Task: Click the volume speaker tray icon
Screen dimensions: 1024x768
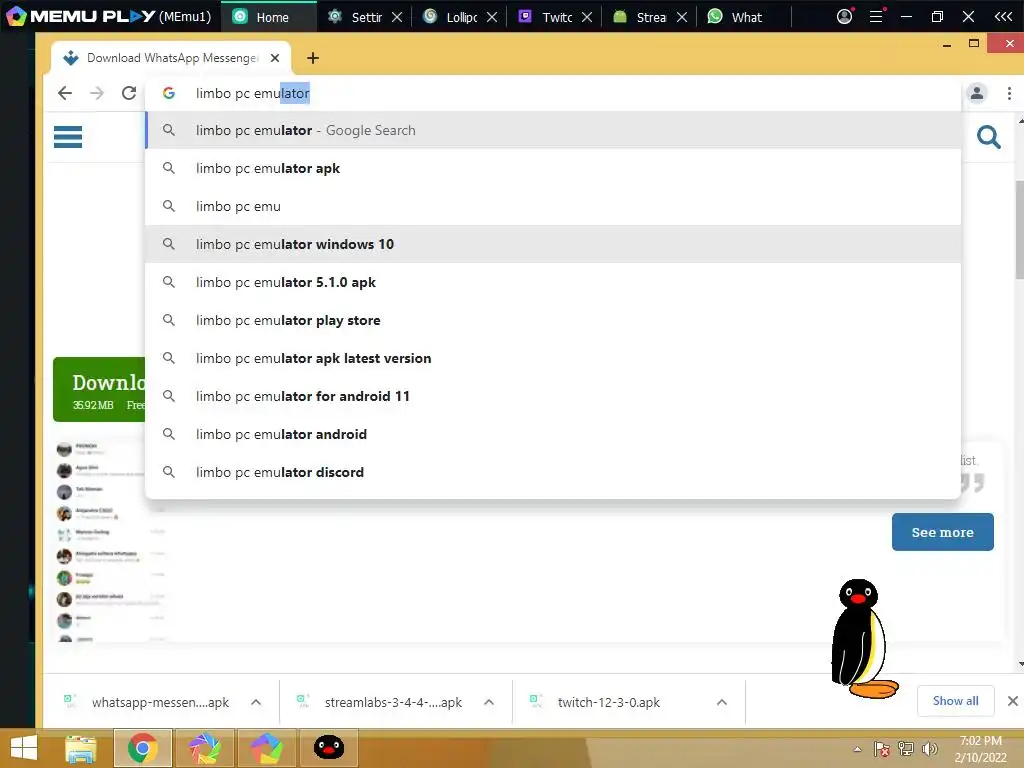Action: click(x=929, y=749)
